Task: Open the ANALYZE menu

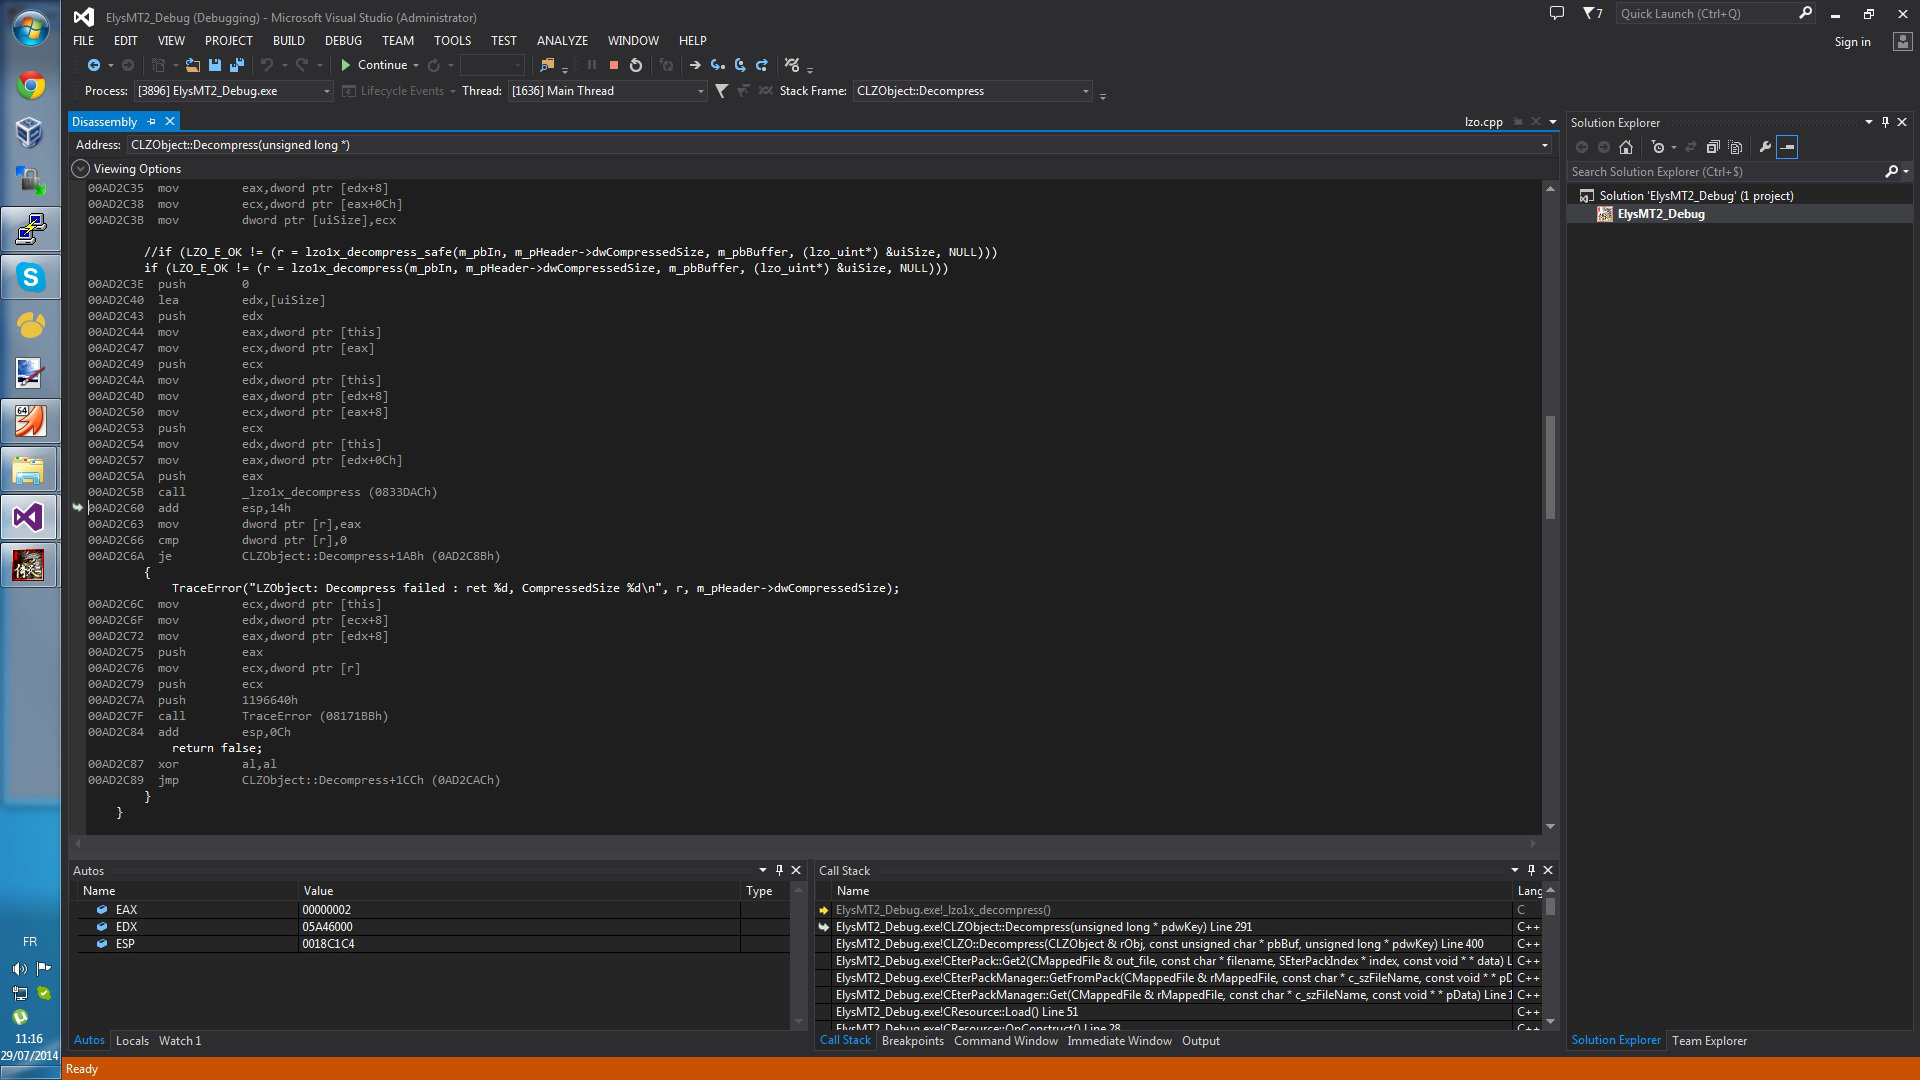Action: click(562, 41)
